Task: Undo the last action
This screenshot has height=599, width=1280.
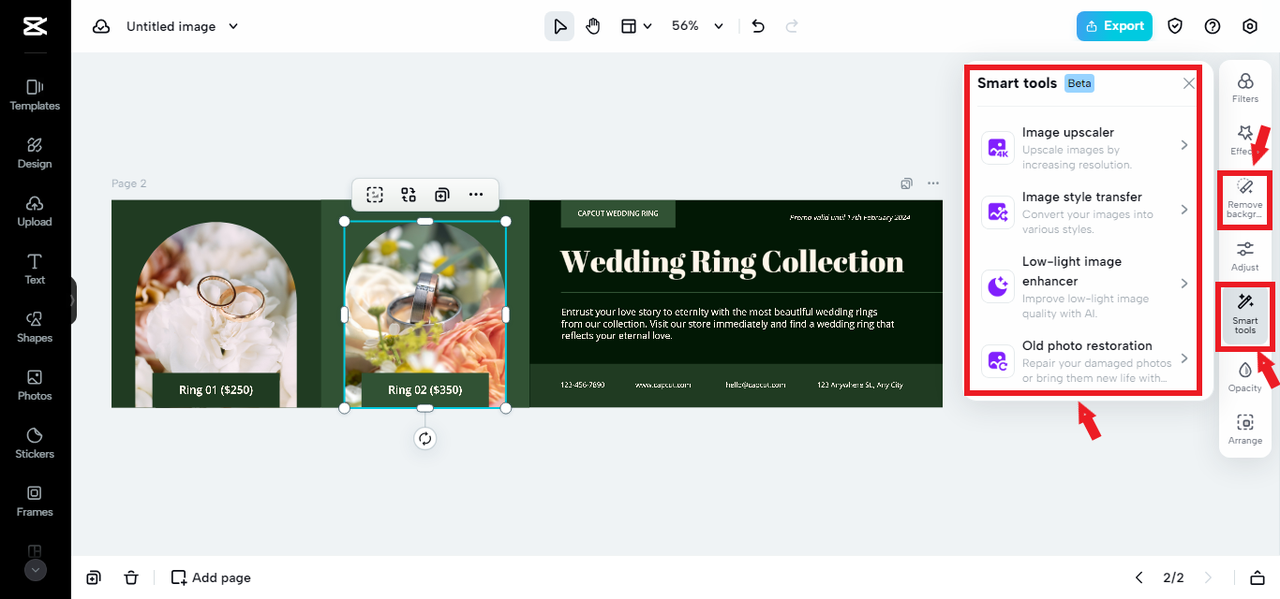Action: pos(758,26)
